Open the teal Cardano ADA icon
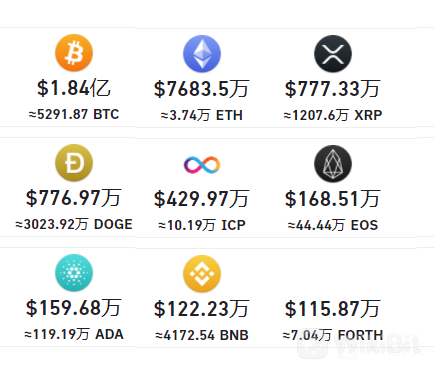 pos(74,273)
